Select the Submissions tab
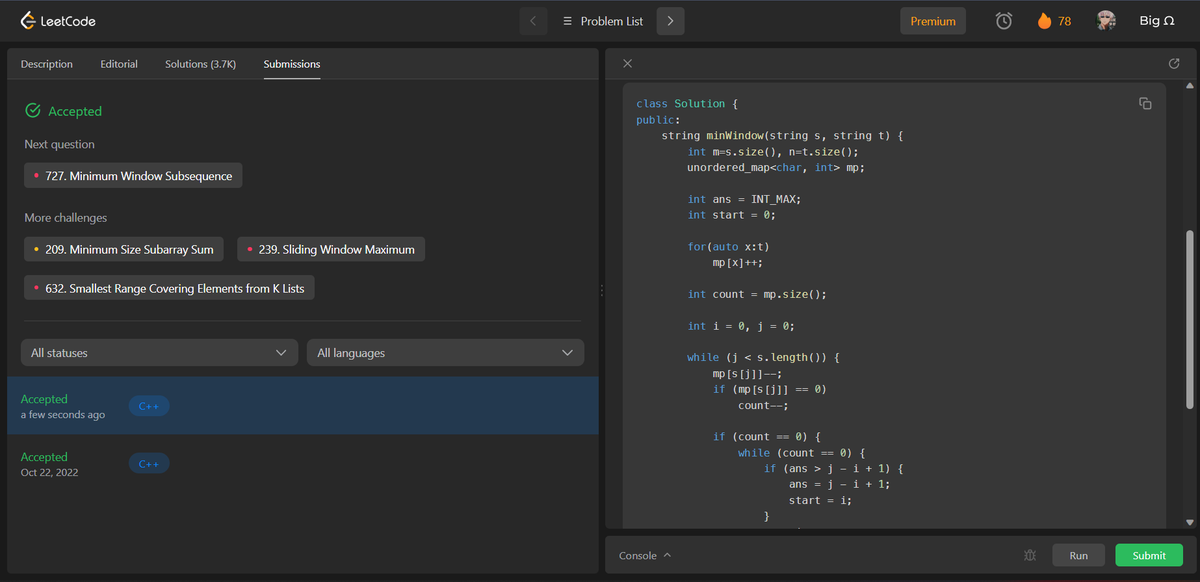This screenshot has height=582, width=1200. (292, 64)
